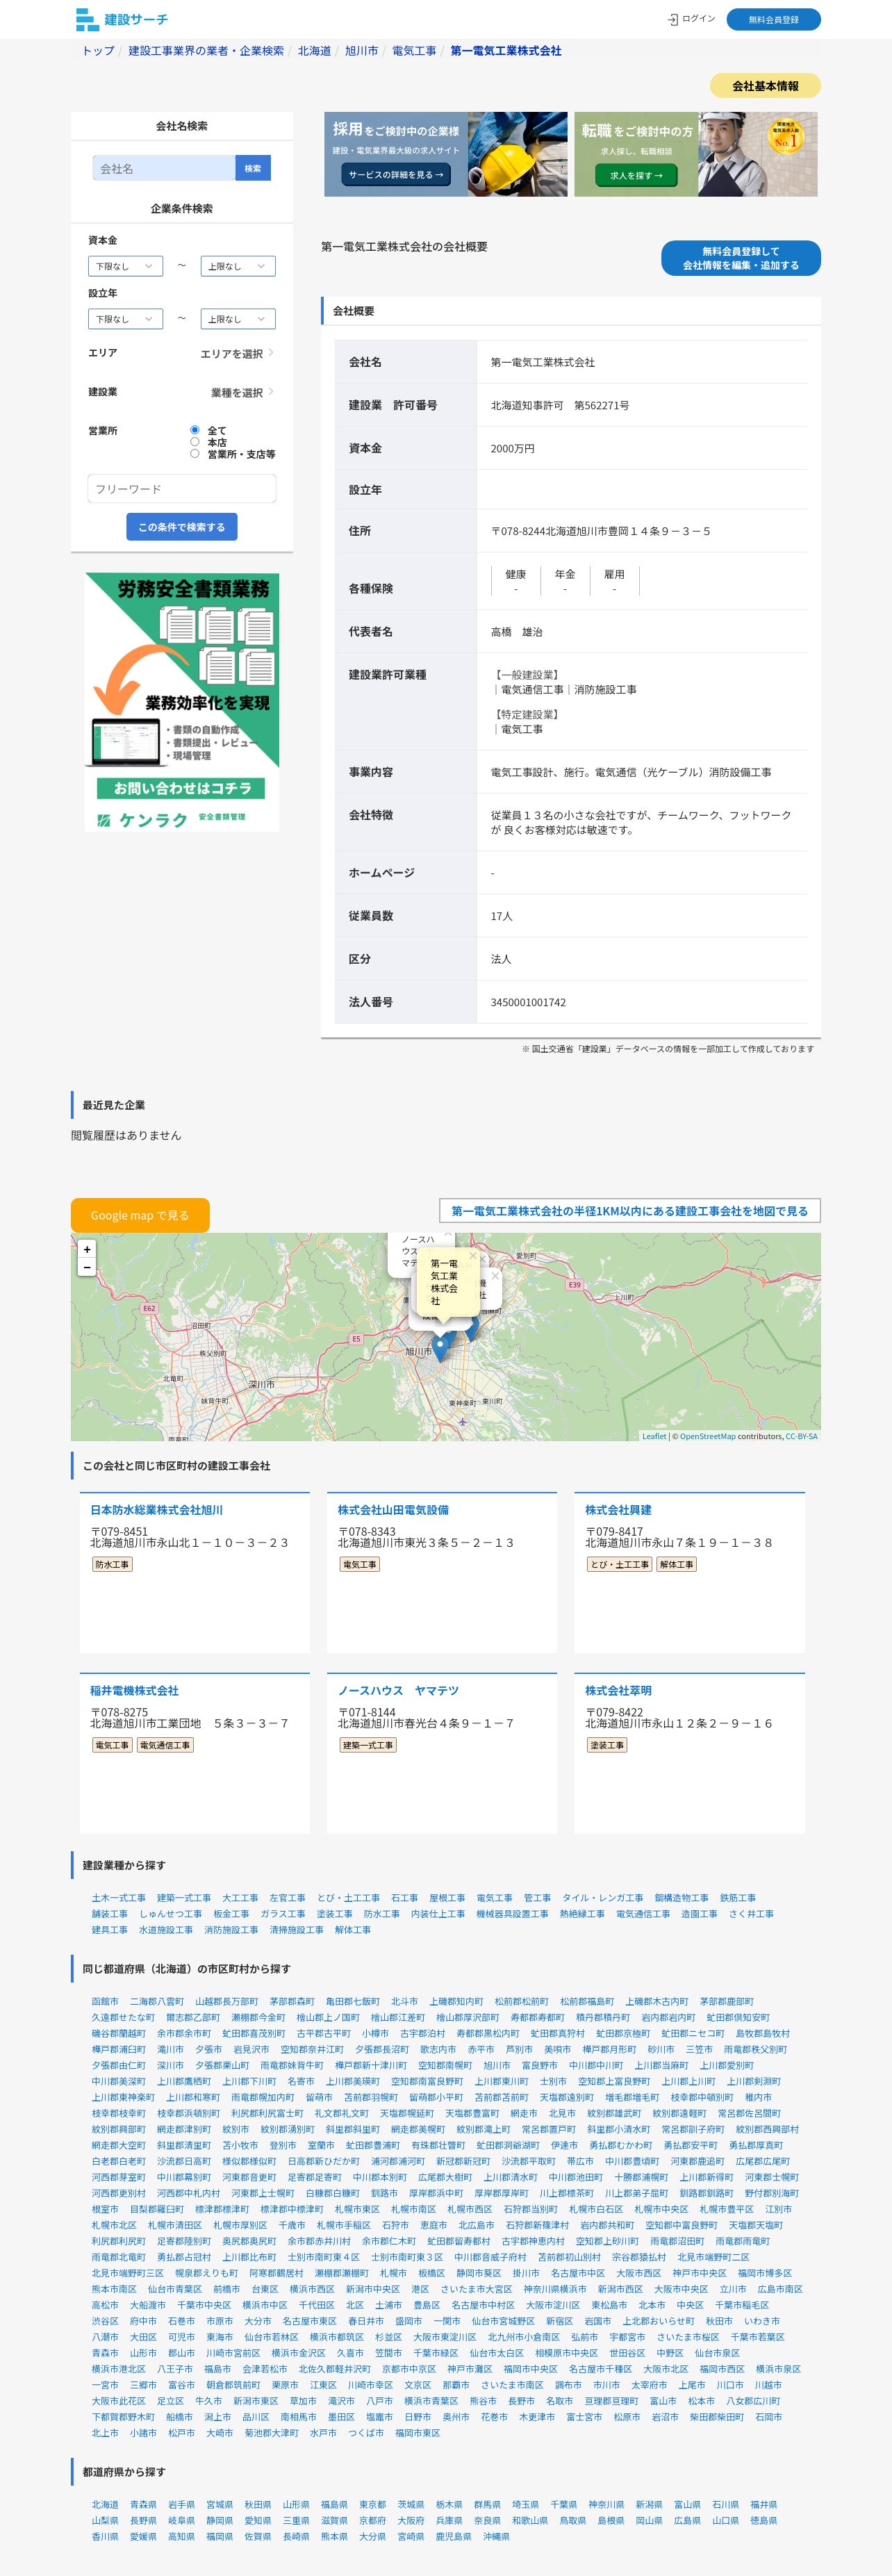
Task: Click the ログイン link
Action: coord(698,19)
